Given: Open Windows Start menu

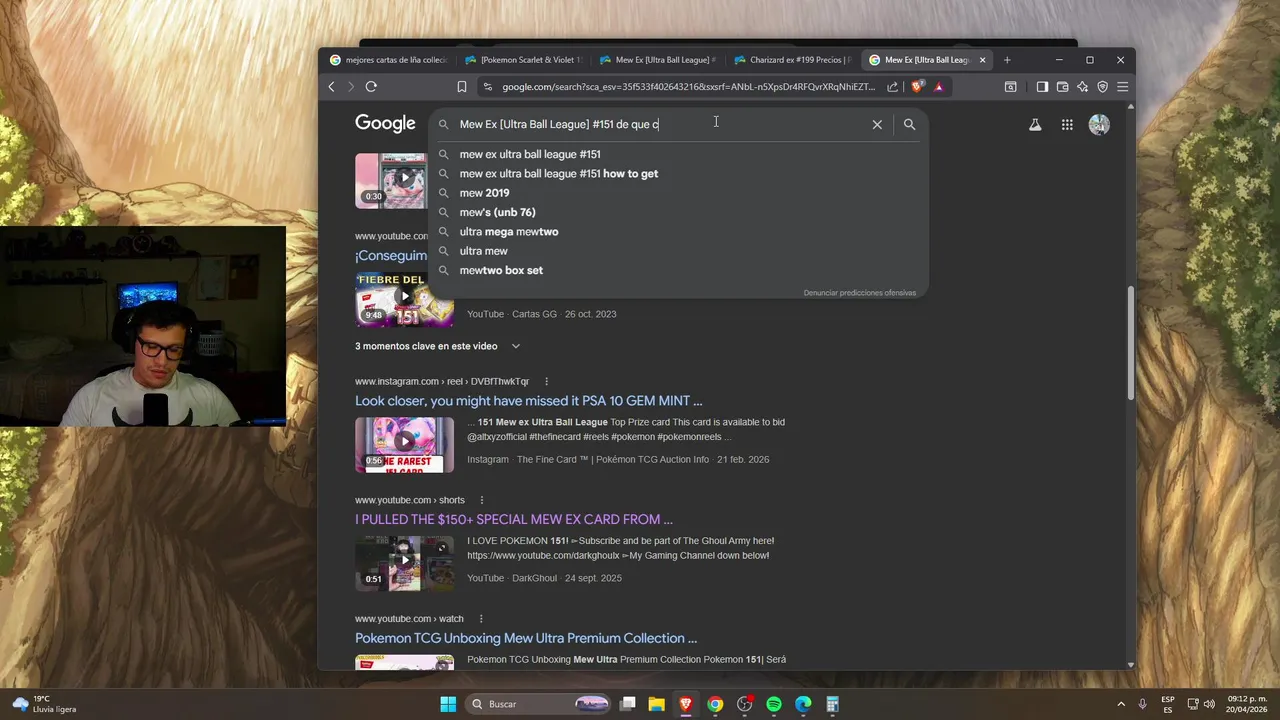Looking at the screenshot, I should pos(448,704).
